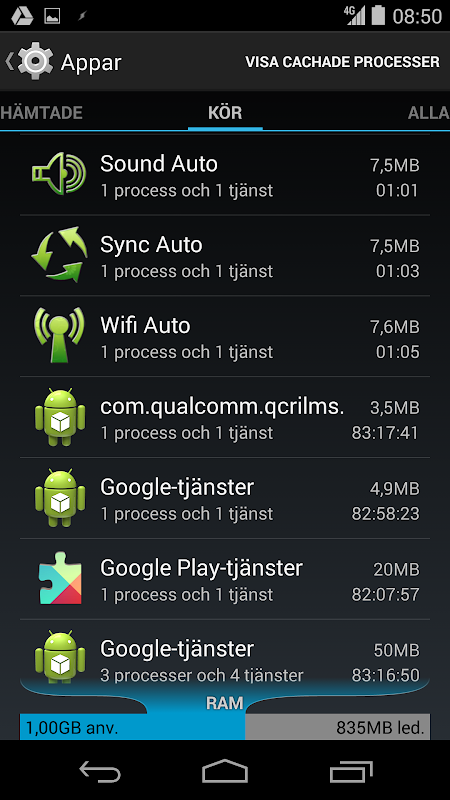Tap the Android home navigation button

point(225,771)
